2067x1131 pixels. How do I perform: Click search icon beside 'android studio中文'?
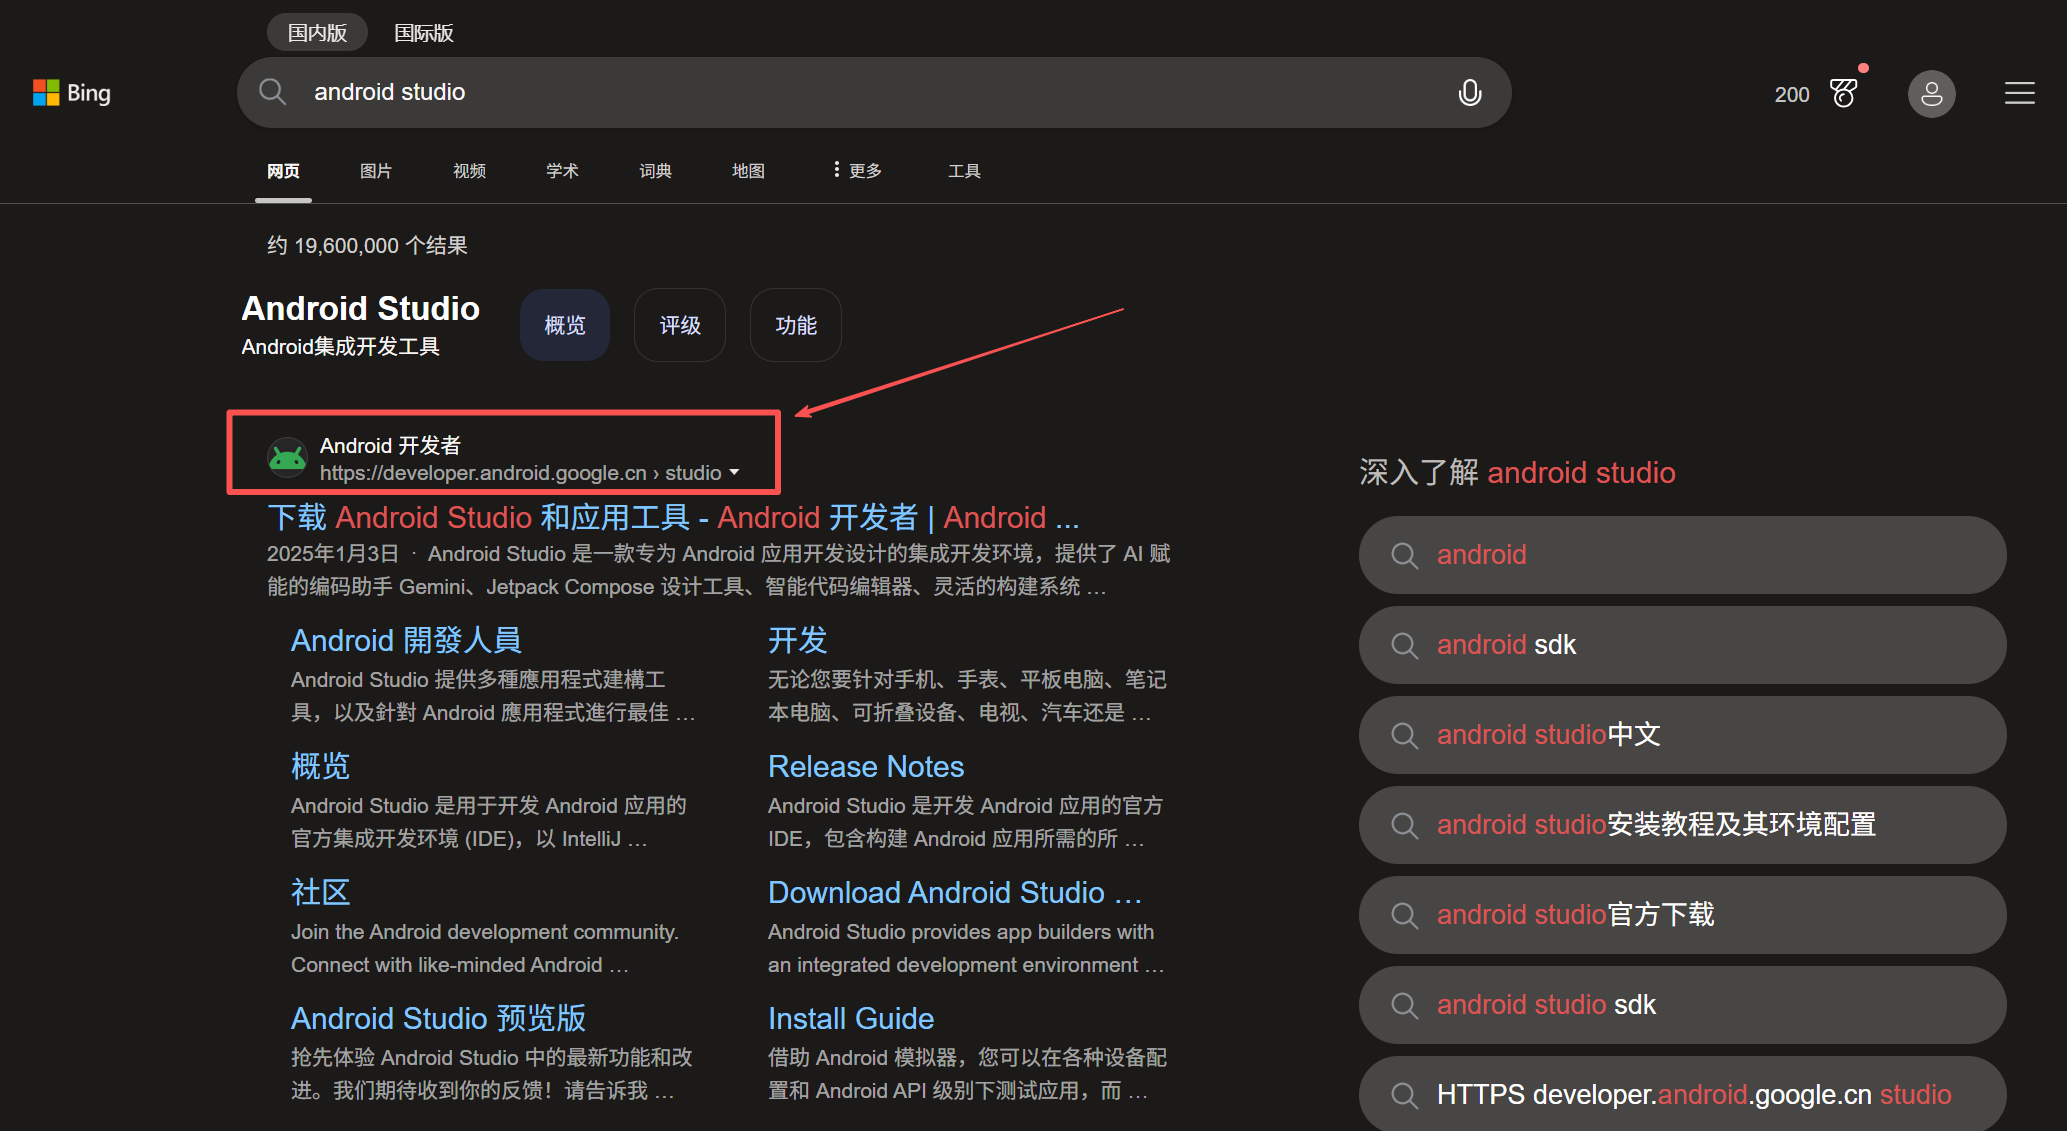(x=1404, y=735)
